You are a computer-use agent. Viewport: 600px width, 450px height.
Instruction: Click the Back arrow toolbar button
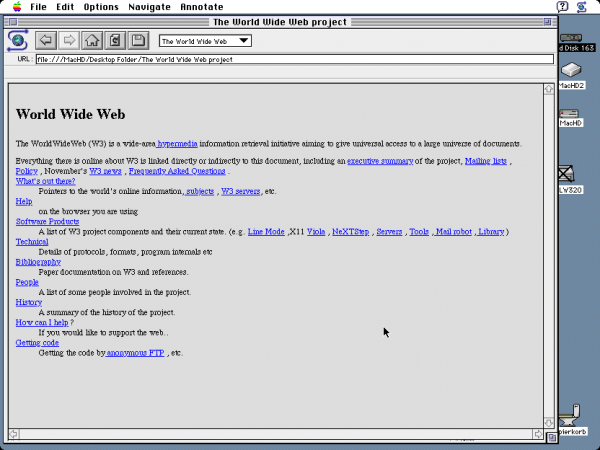pyautogui.click(x=46, y=41)
